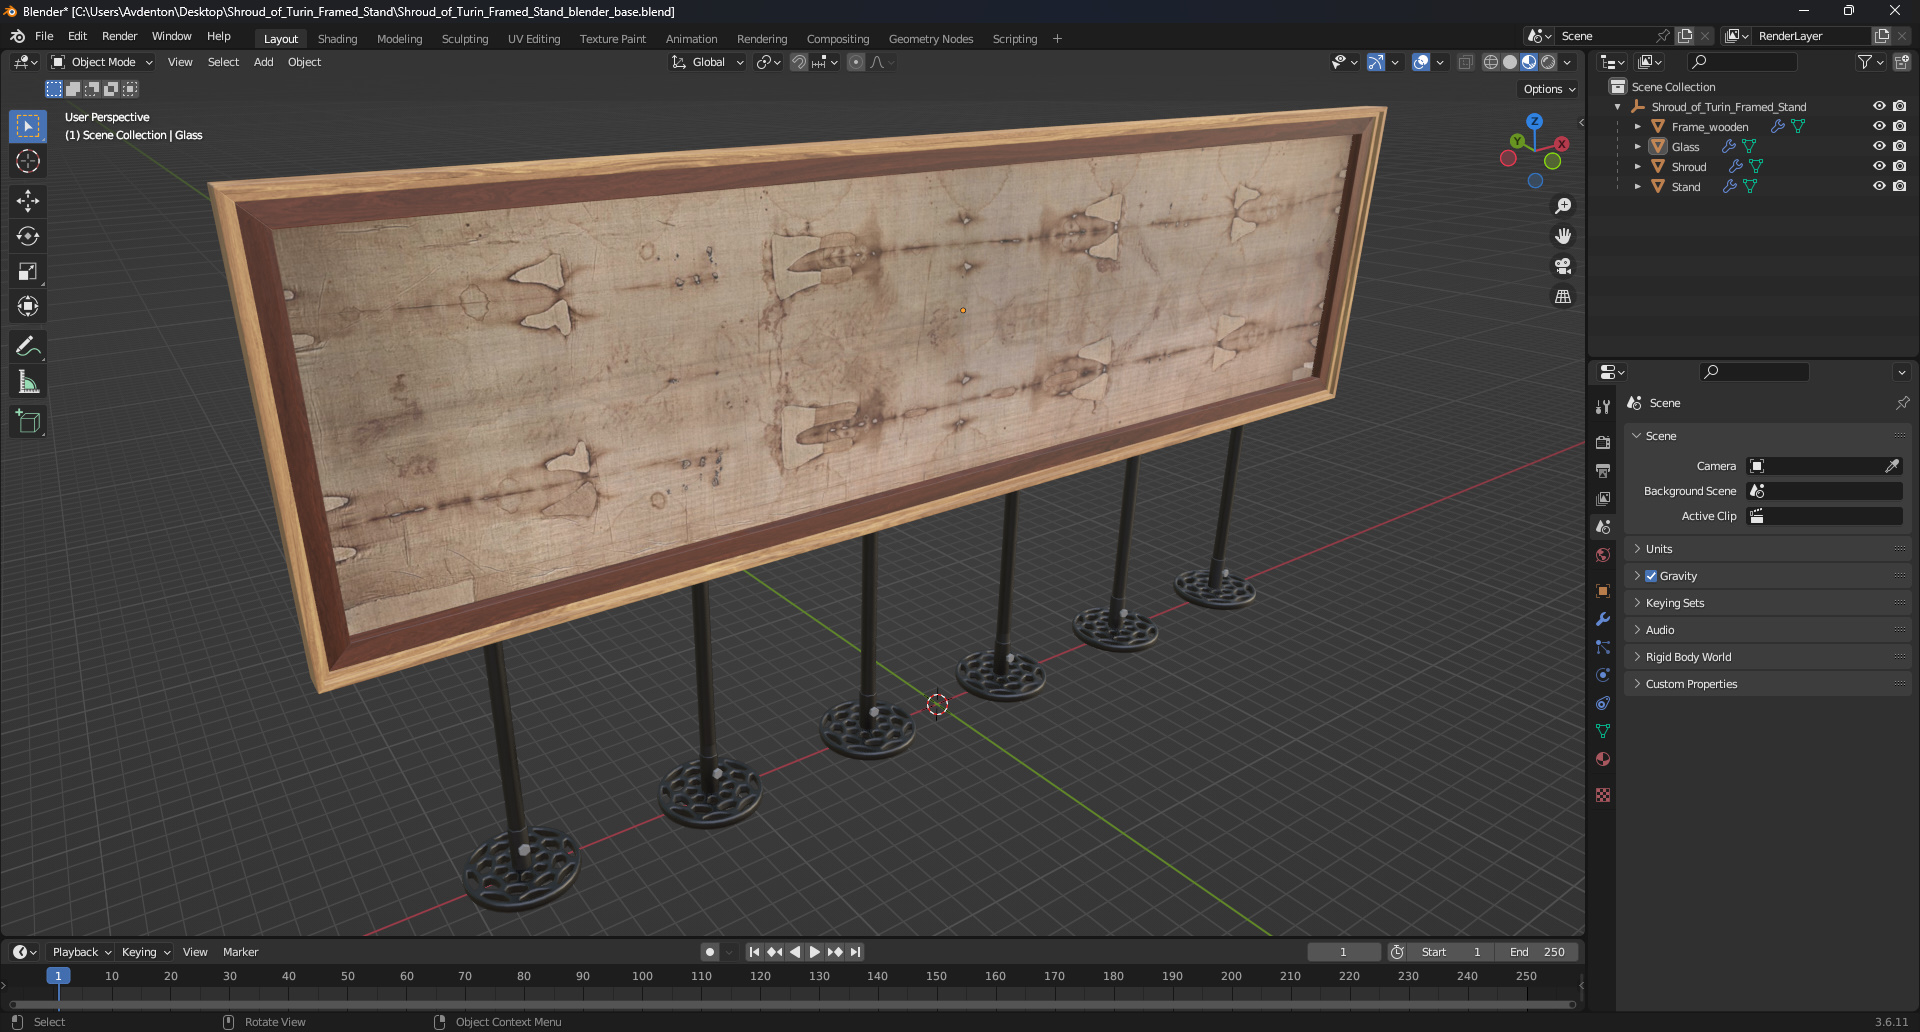The image size is (1920, 1032).
Task: Open the Object Mode dropdown
Action: coord(102,62)
